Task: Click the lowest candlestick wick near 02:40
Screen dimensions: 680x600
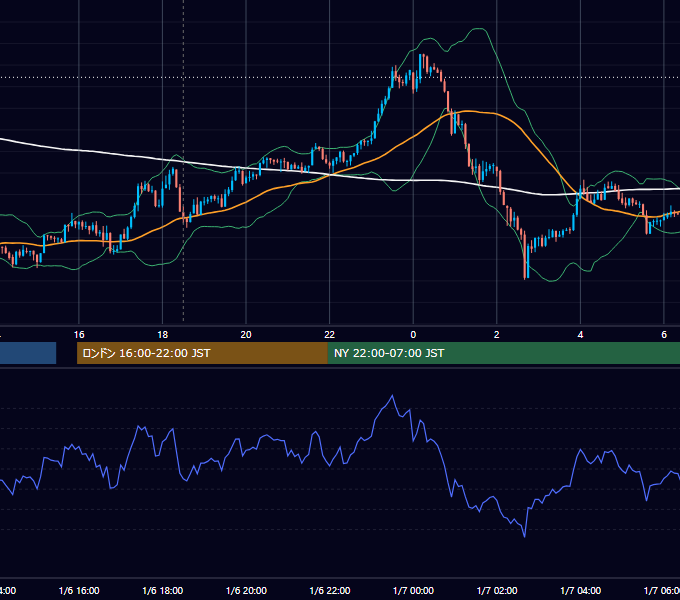Action: (x=525, y=277)
